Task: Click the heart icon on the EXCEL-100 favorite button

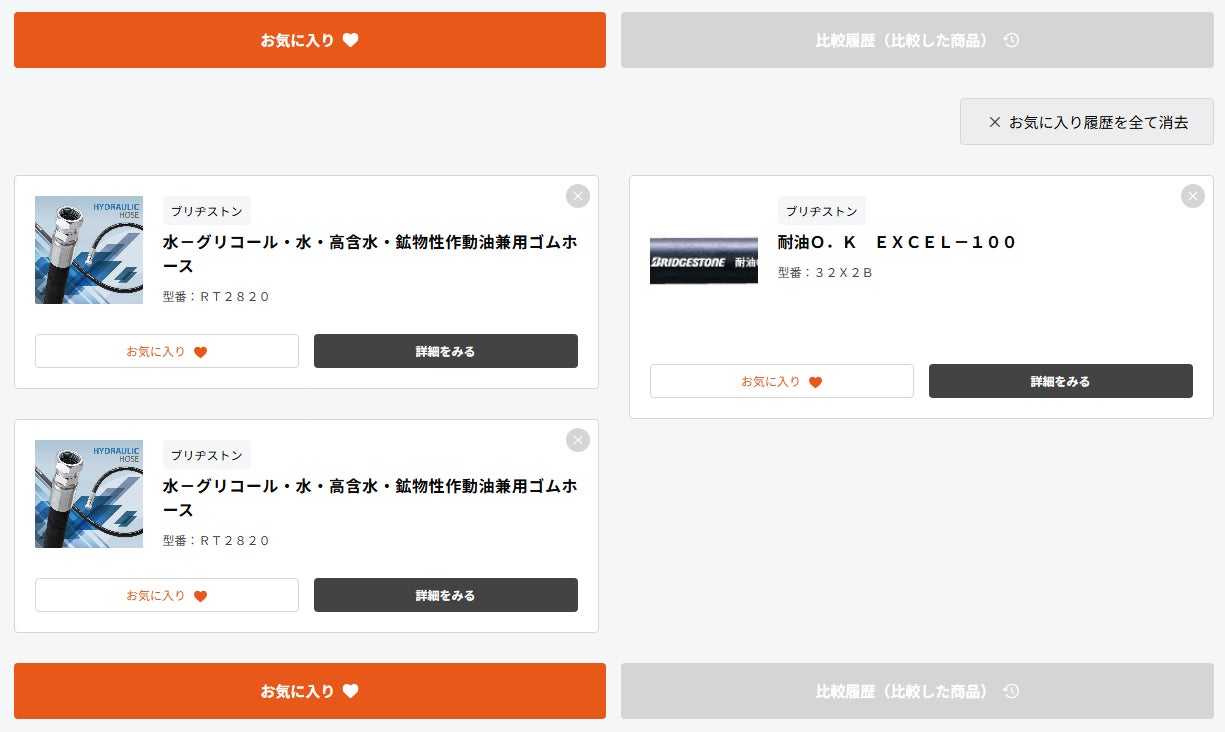Action: point(815,382)
